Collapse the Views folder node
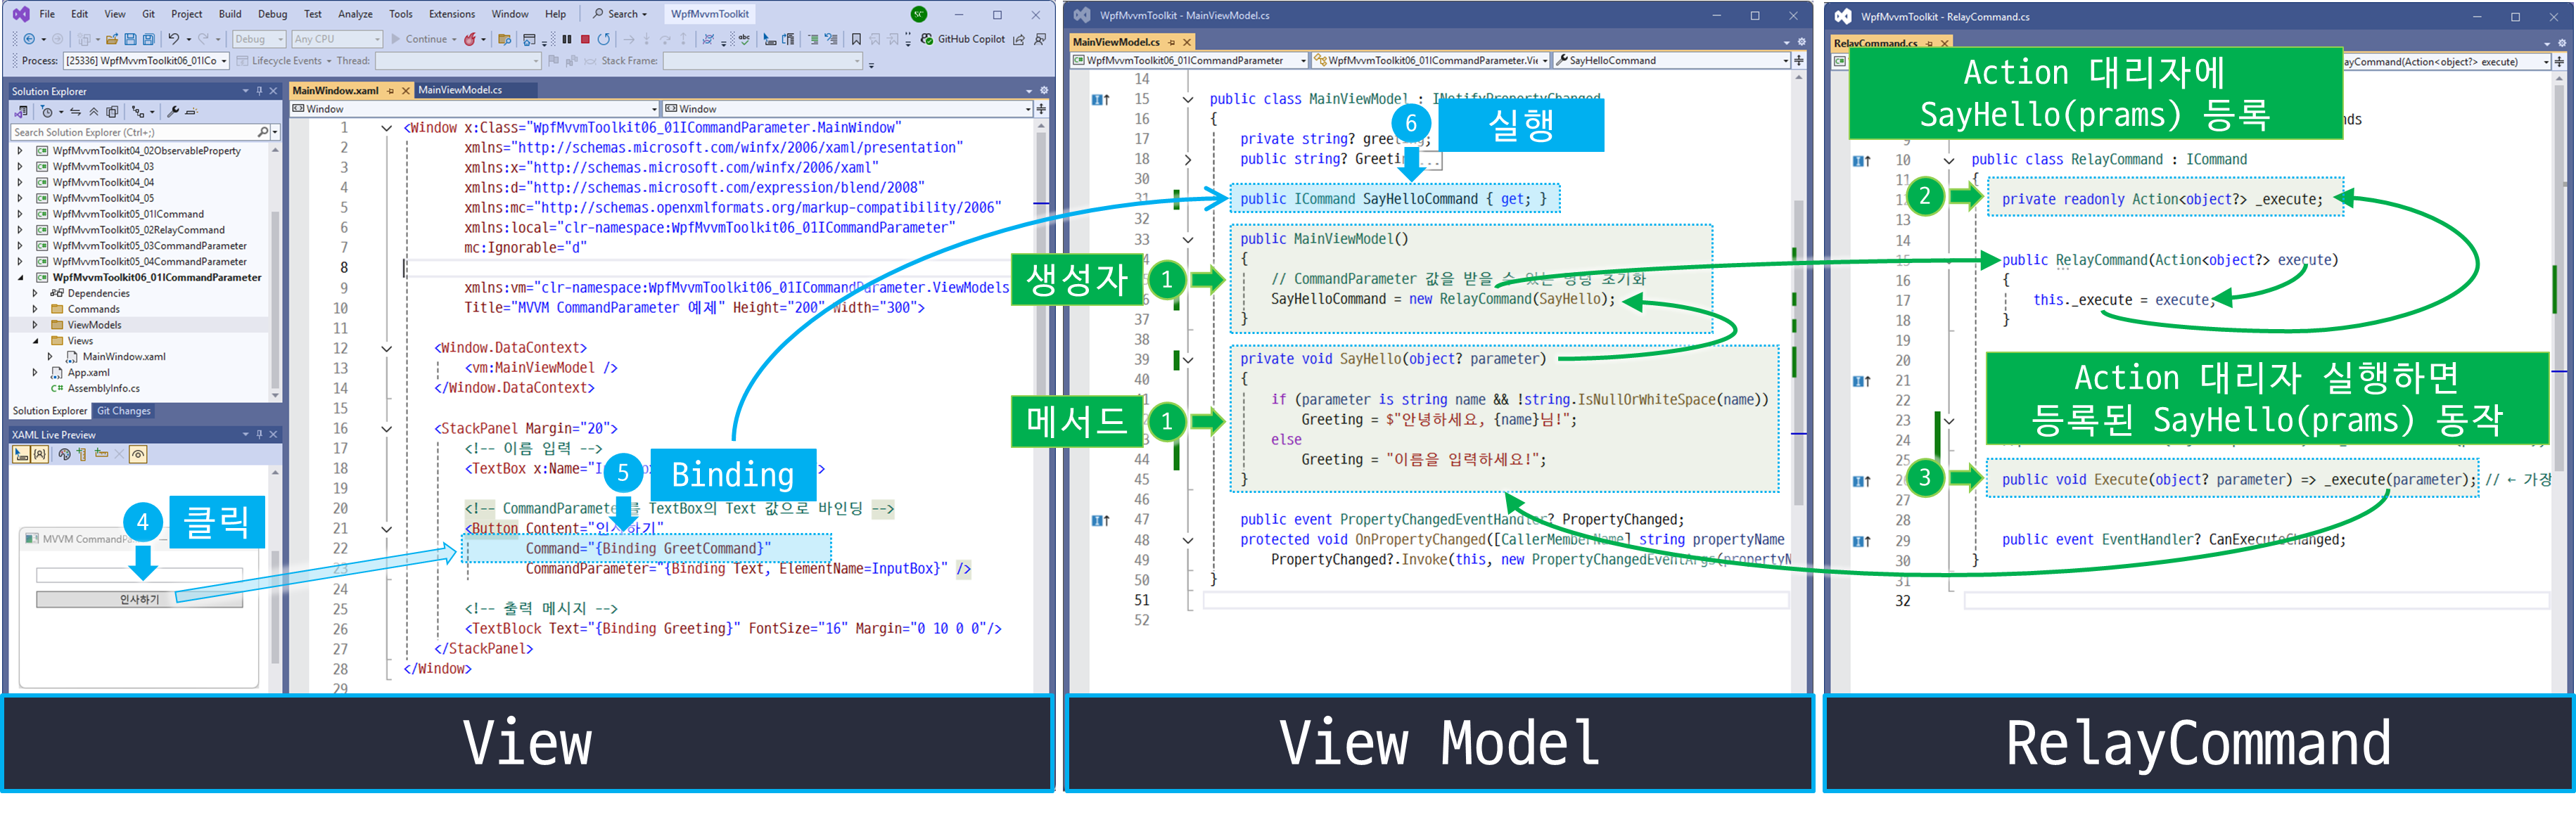The image size is (2576, 822). [x=35, y=341]
